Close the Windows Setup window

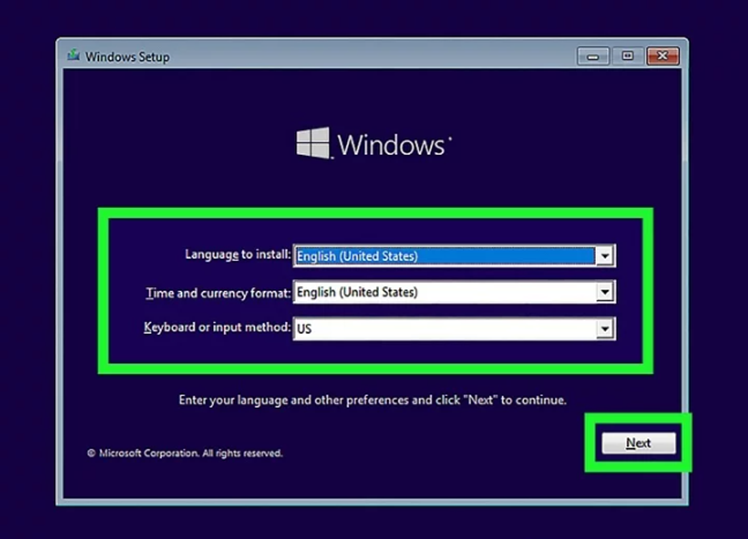coord(663,56)
